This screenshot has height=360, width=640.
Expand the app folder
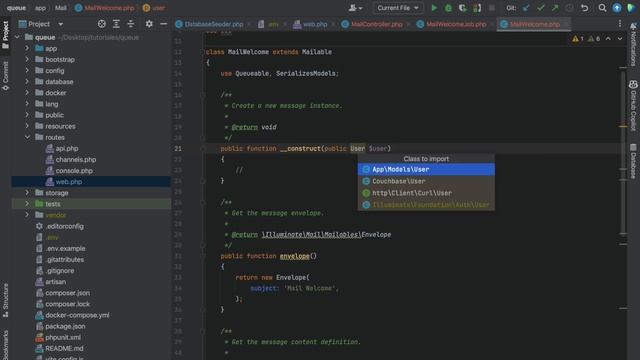[x=27, y=48]
